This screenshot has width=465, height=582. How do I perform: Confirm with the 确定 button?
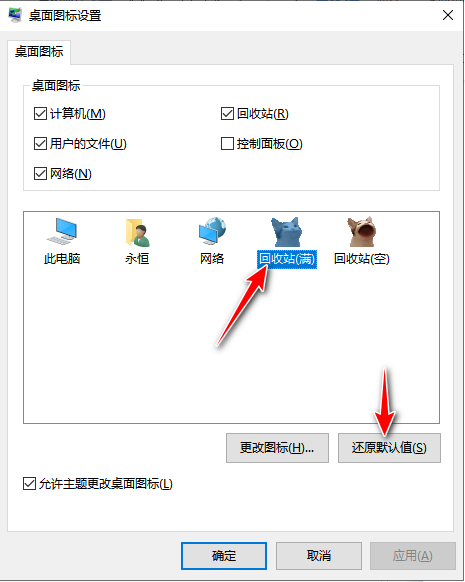coord(224,556)
